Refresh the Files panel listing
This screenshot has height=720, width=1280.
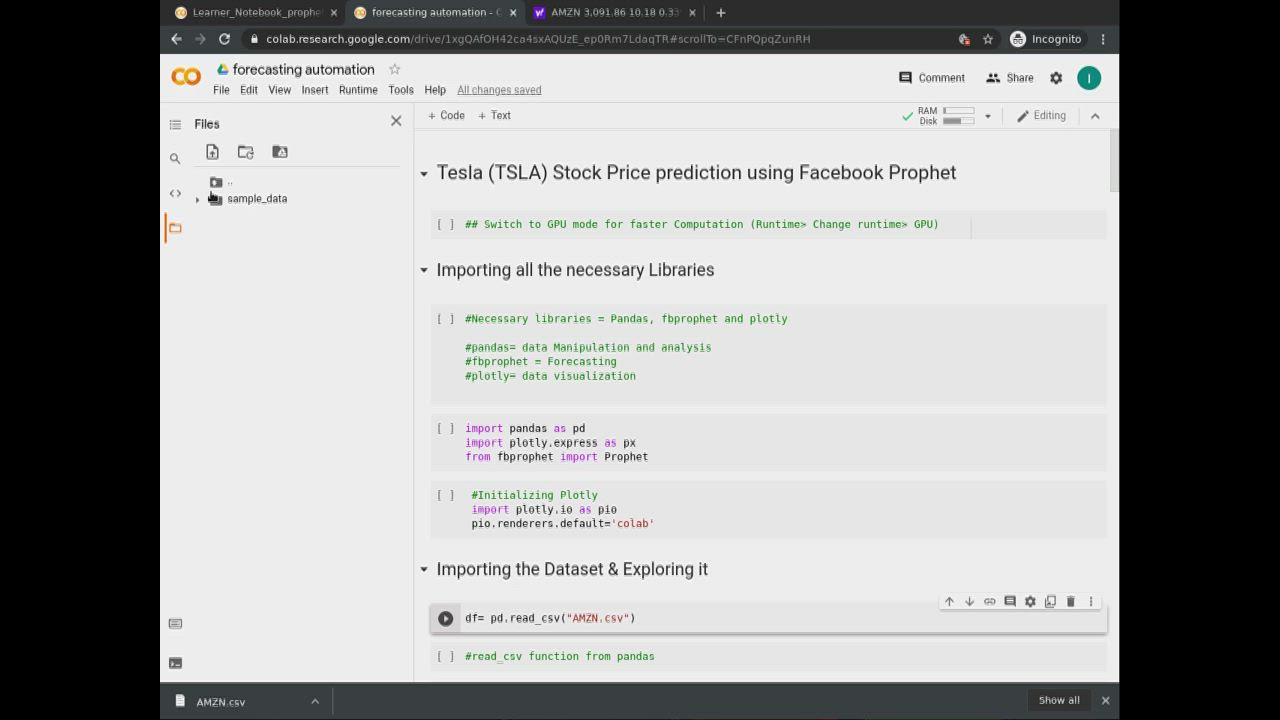246,152
